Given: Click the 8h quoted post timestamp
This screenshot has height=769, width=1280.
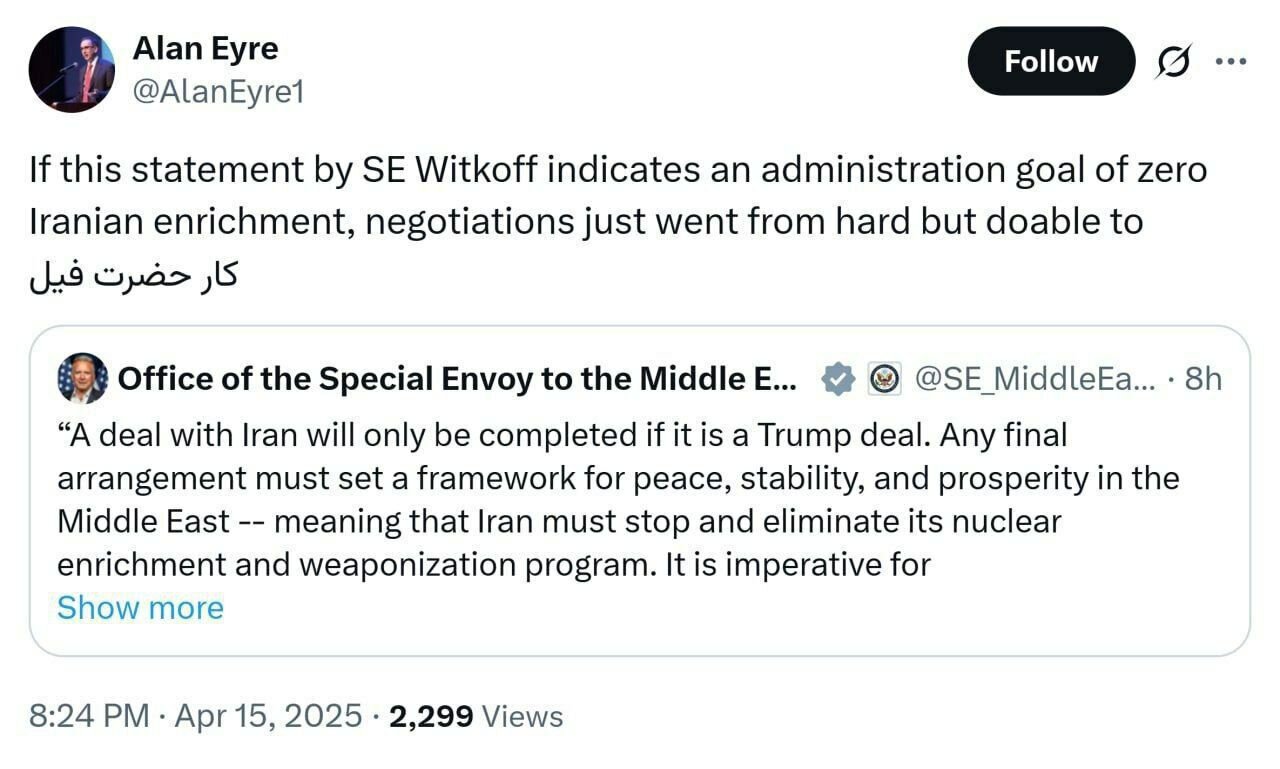Looking at the screenshot, I should (x=1202, y=379).
